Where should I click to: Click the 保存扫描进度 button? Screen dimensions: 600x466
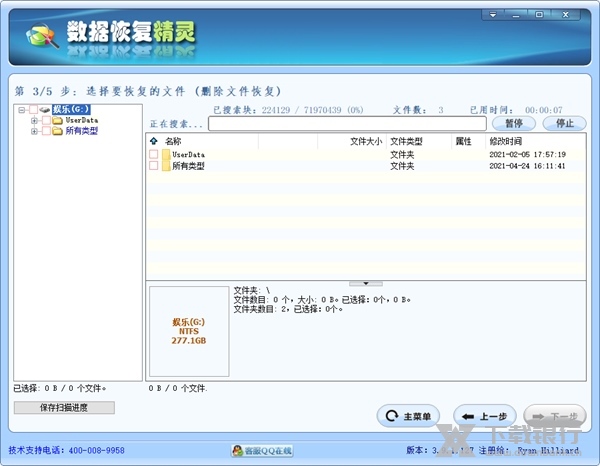[x=64, y=407]
